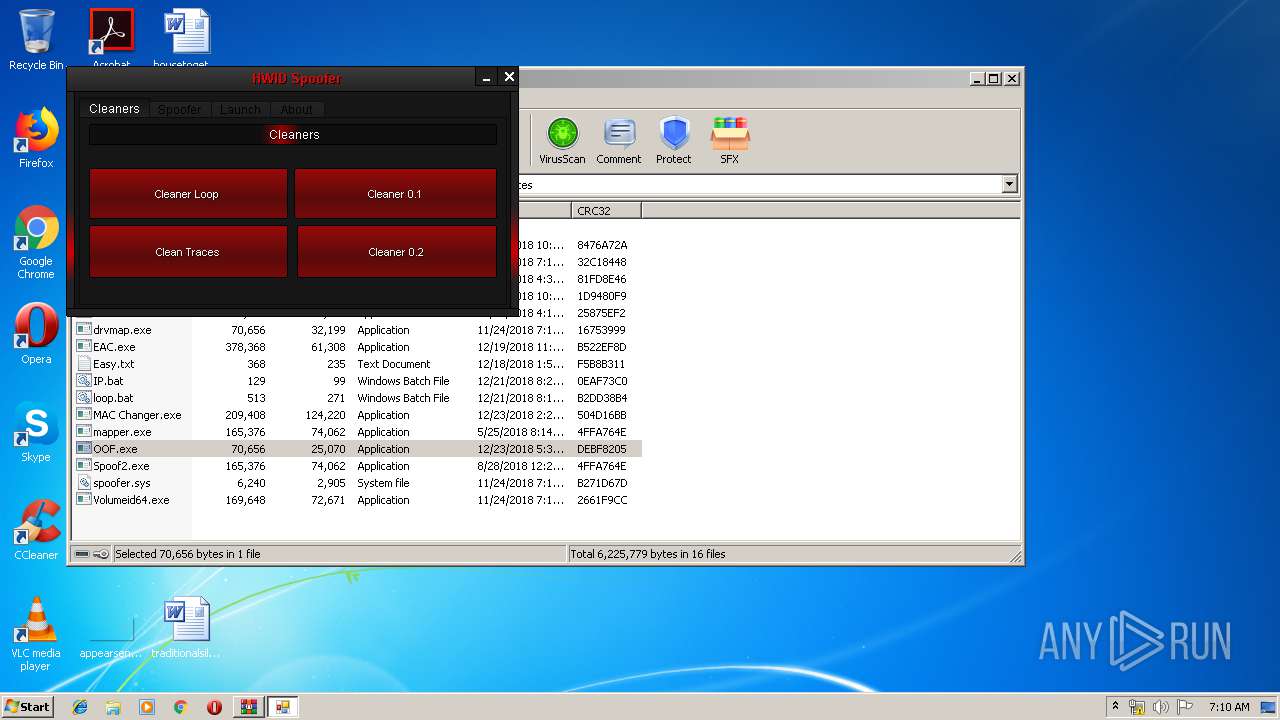
Task: Select the EAC.exe file icon
Action: coord(85,347)
